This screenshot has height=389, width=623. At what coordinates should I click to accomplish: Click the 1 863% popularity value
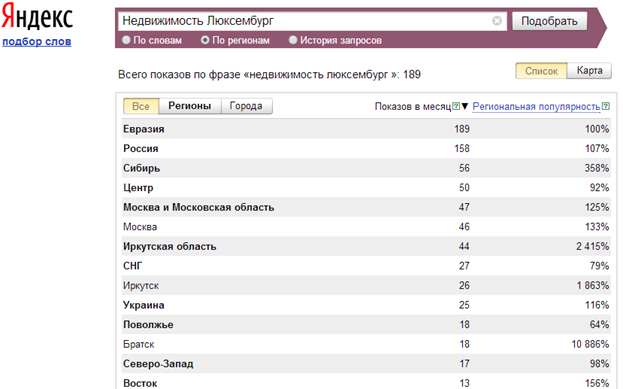coord(593,285)
